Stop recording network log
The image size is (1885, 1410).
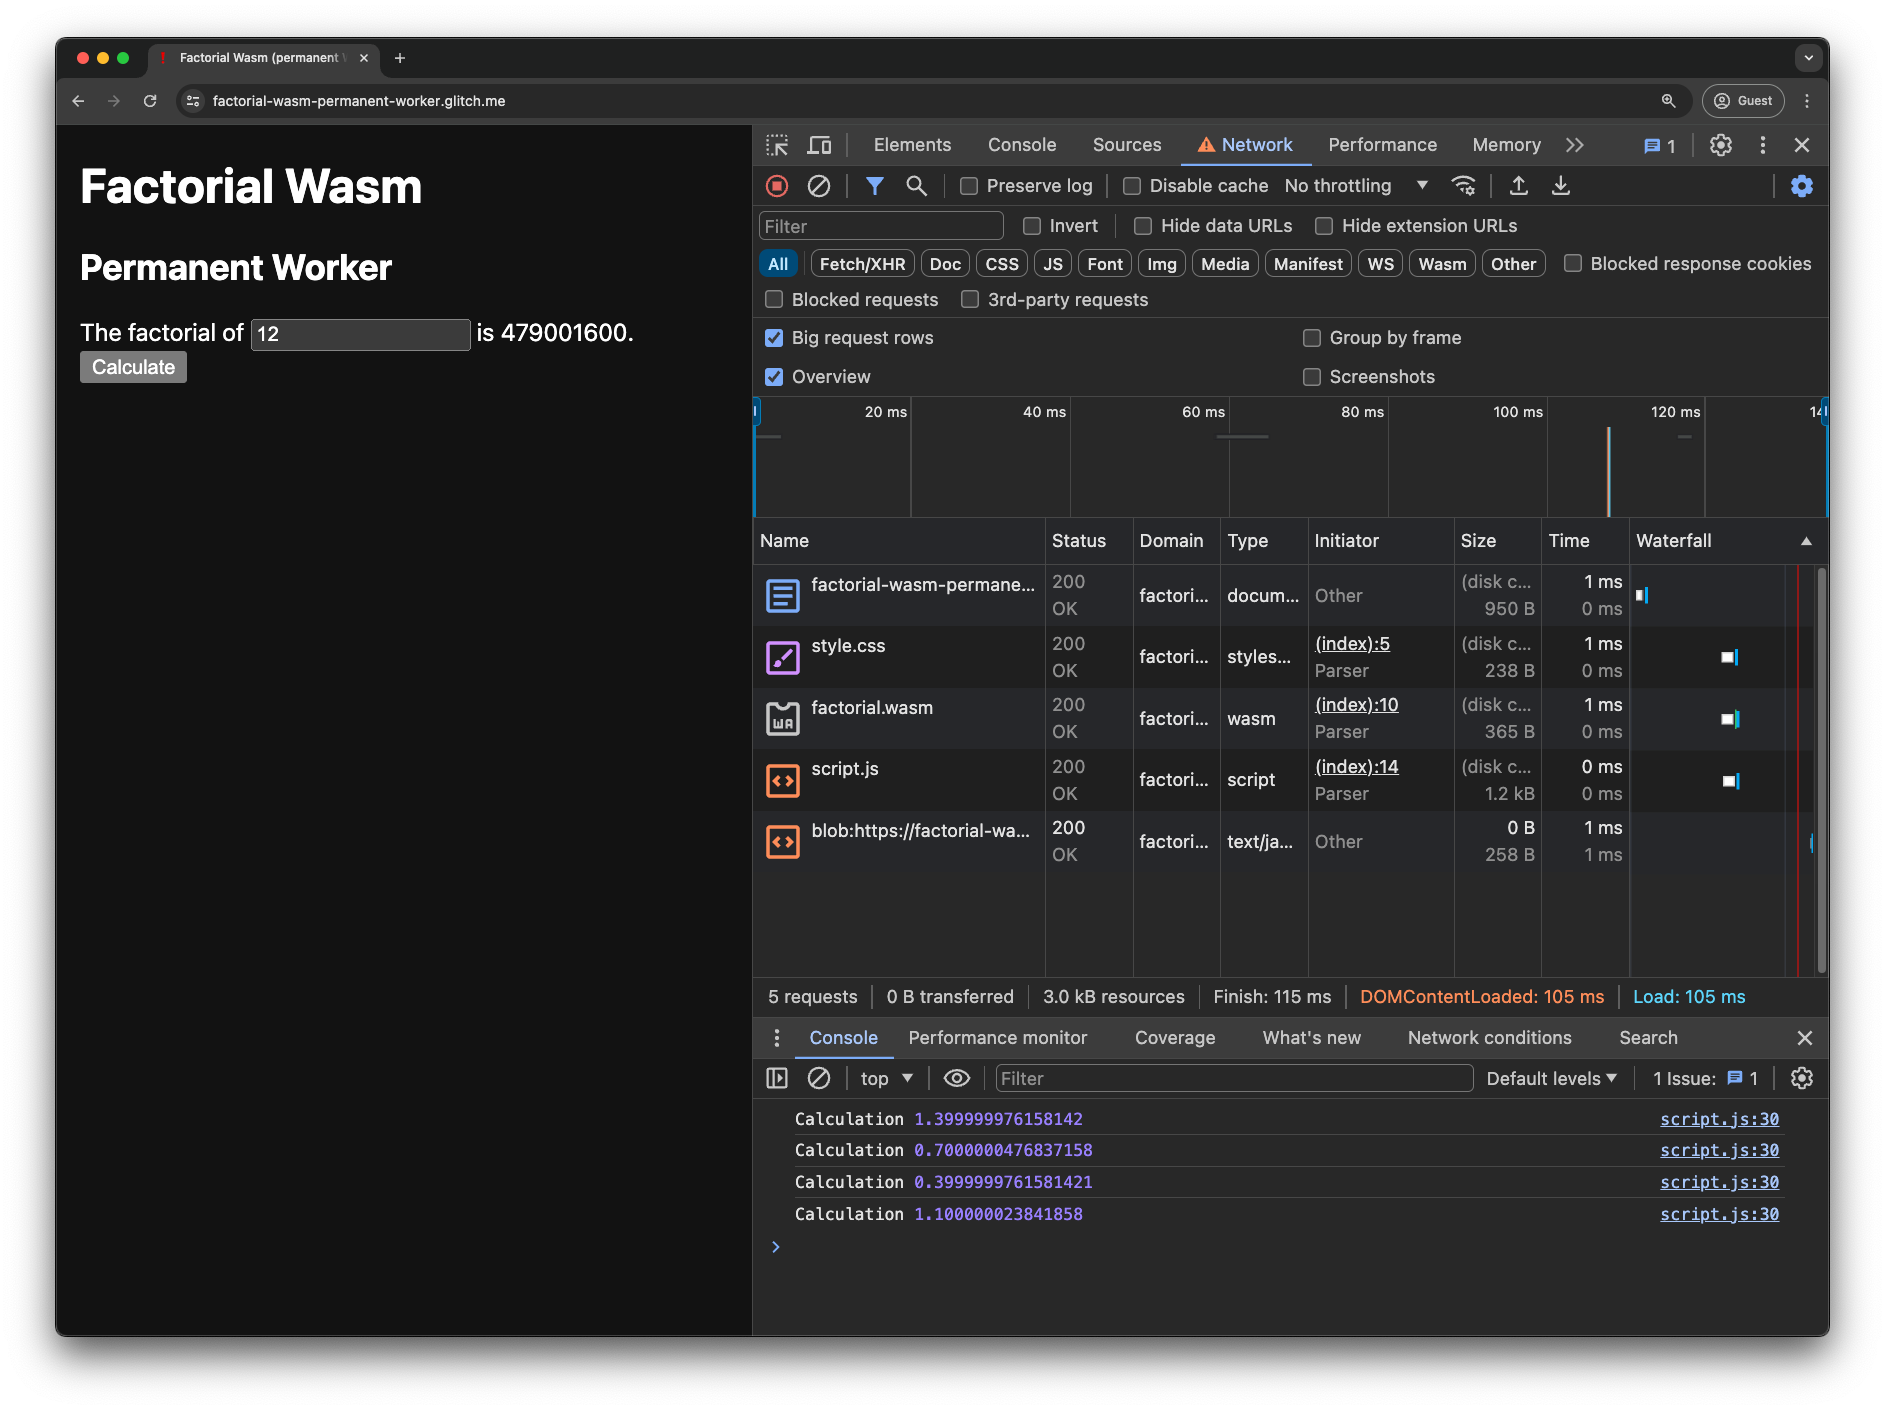[x=776, y=186]
